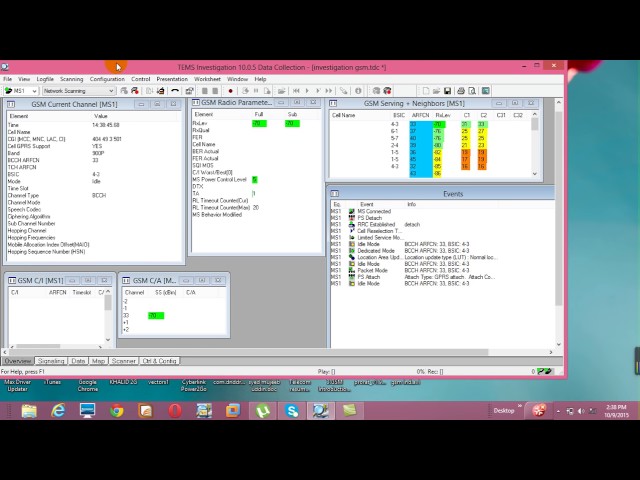Click the green SS value for channel 33
This screenshot has height=480, width=640.
pos(156,316)
